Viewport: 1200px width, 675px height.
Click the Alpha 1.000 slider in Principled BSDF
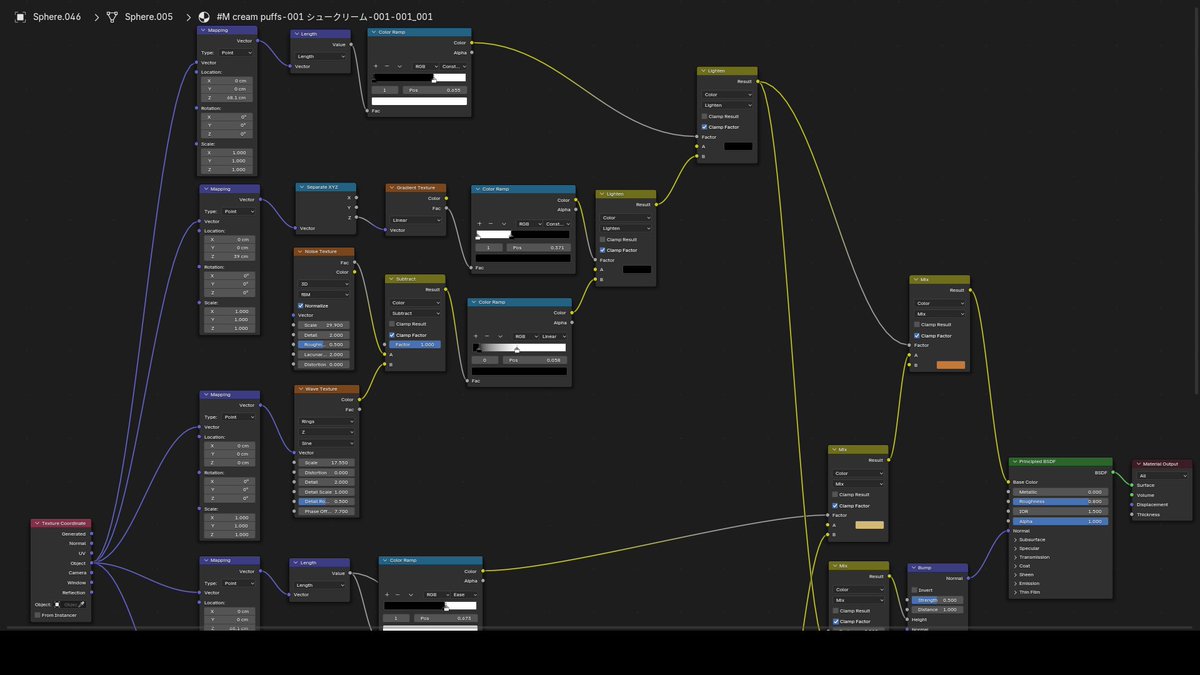pos(1061,521)
